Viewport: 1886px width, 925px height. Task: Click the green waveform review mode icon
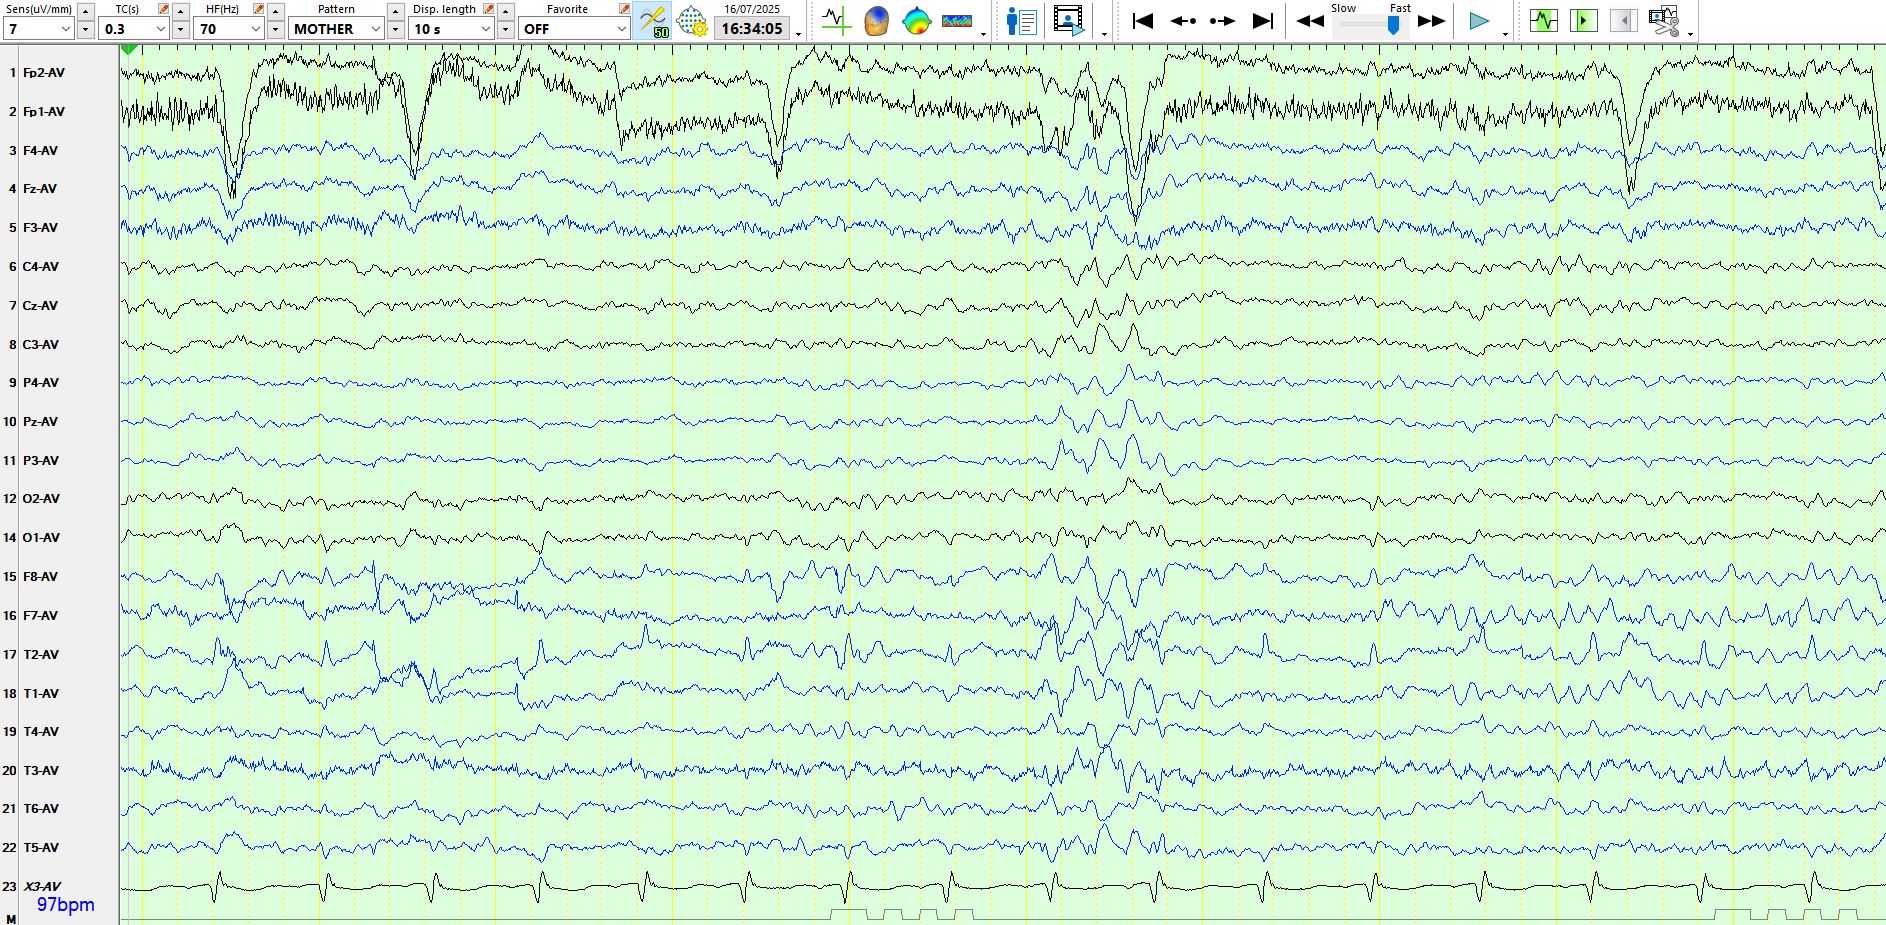tap(1544, 20)
